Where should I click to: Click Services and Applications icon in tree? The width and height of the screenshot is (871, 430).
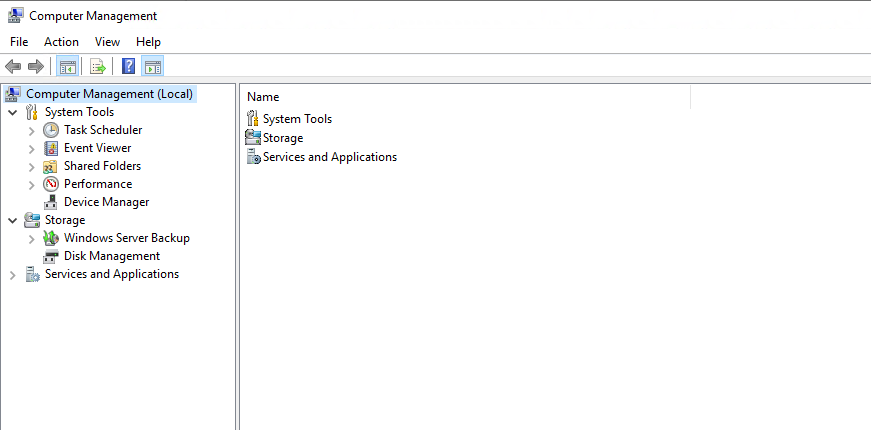click(x=33, y=274)
